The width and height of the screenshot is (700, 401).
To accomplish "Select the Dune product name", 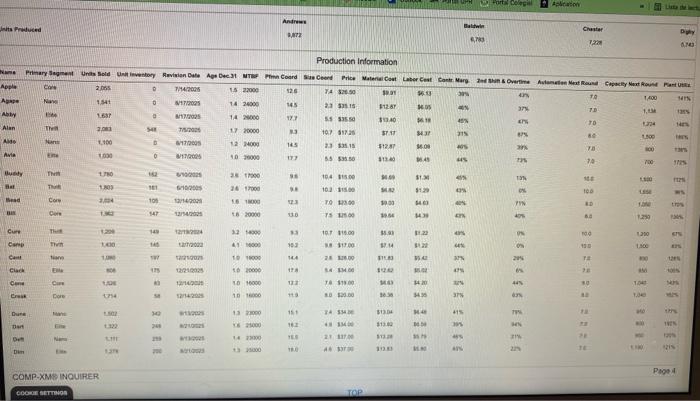I will point(18,314).
